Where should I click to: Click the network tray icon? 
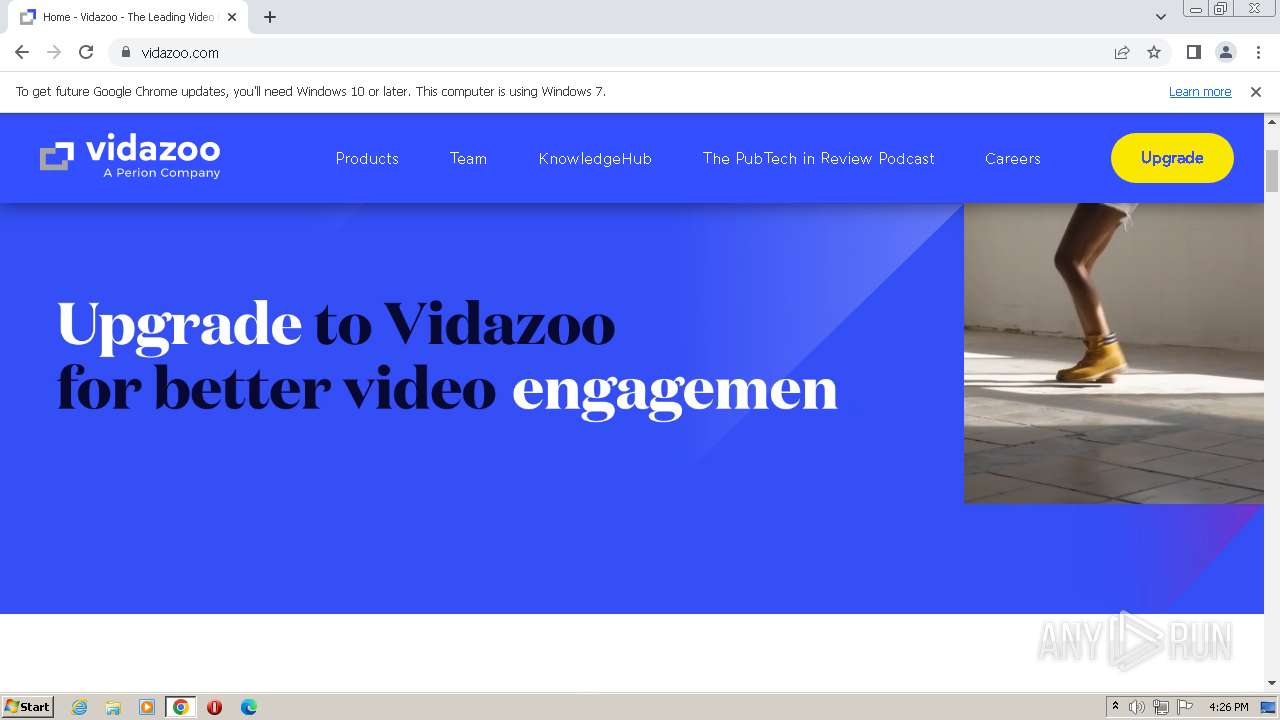point(1161,707)
